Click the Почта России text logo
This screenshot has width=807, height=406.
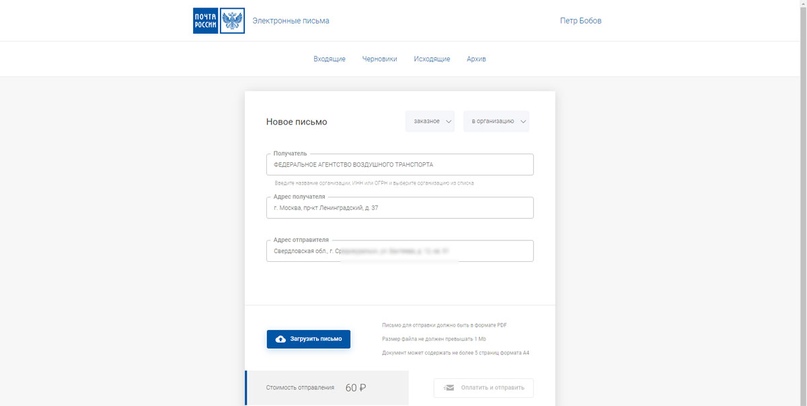click(205, 21)
